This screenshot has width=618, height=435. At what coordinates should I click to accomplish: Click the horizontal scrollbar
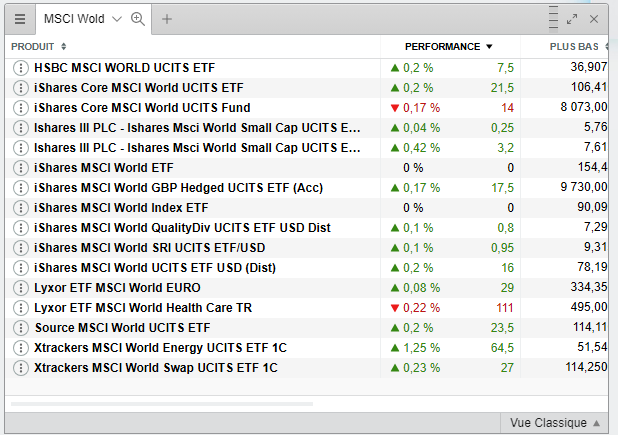click(162, 404)
